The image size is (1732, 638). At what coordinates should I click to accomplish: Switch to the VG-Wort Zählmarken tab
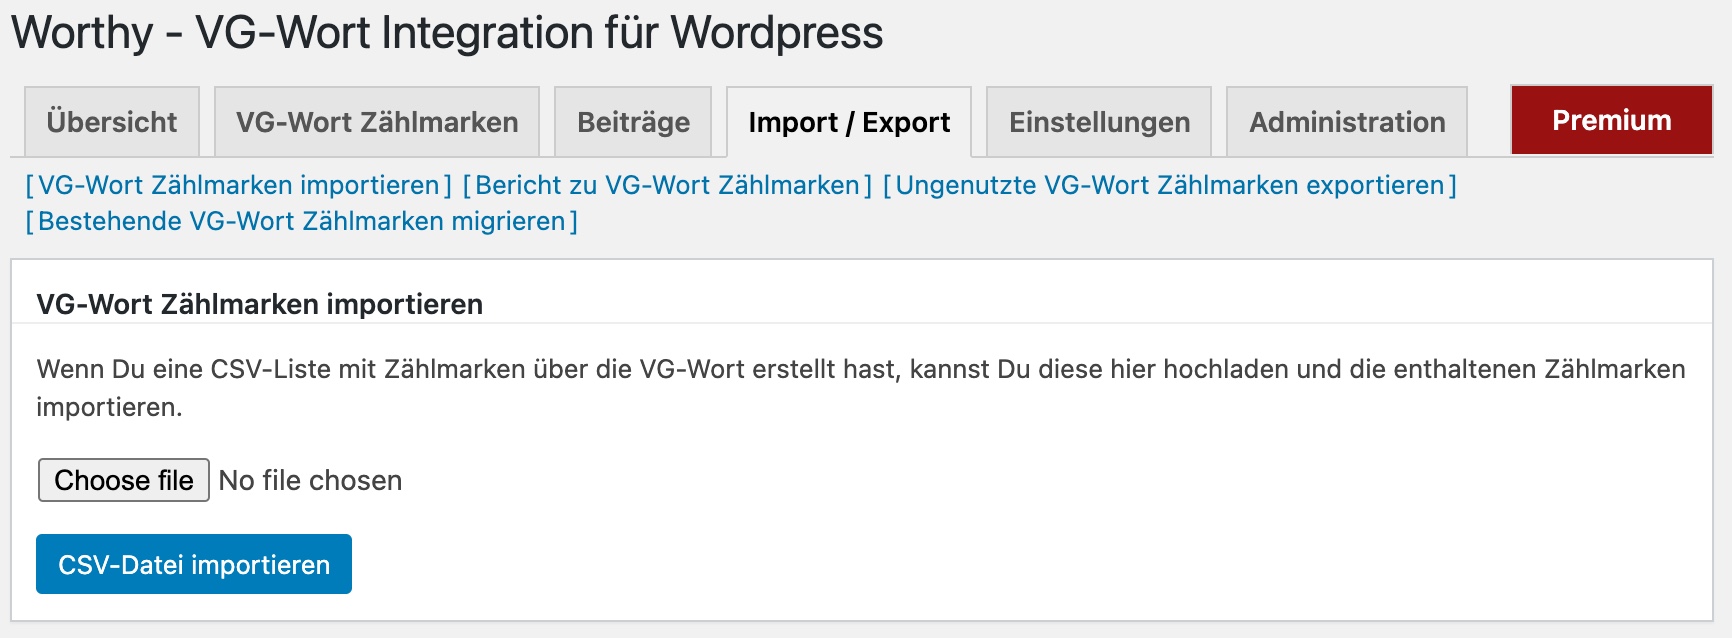tap(377, 122)
